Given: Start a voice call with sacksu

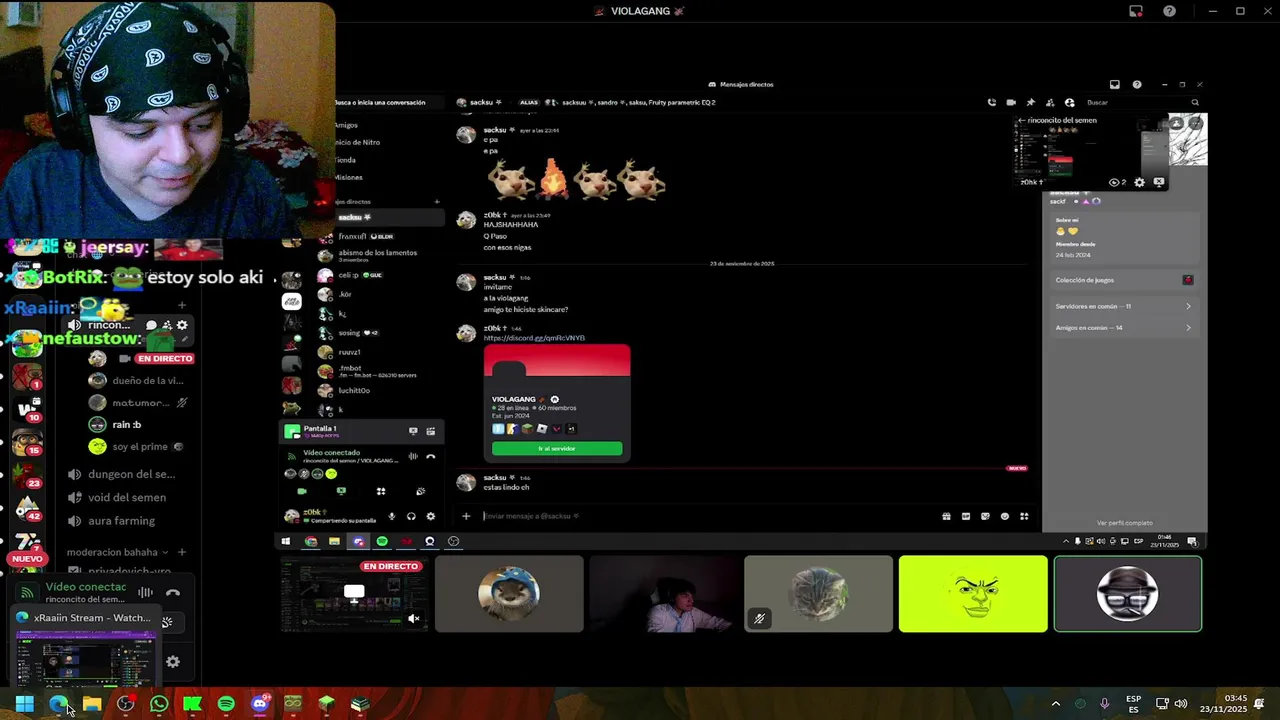Looking at the screenshot, I should [991, 102].
